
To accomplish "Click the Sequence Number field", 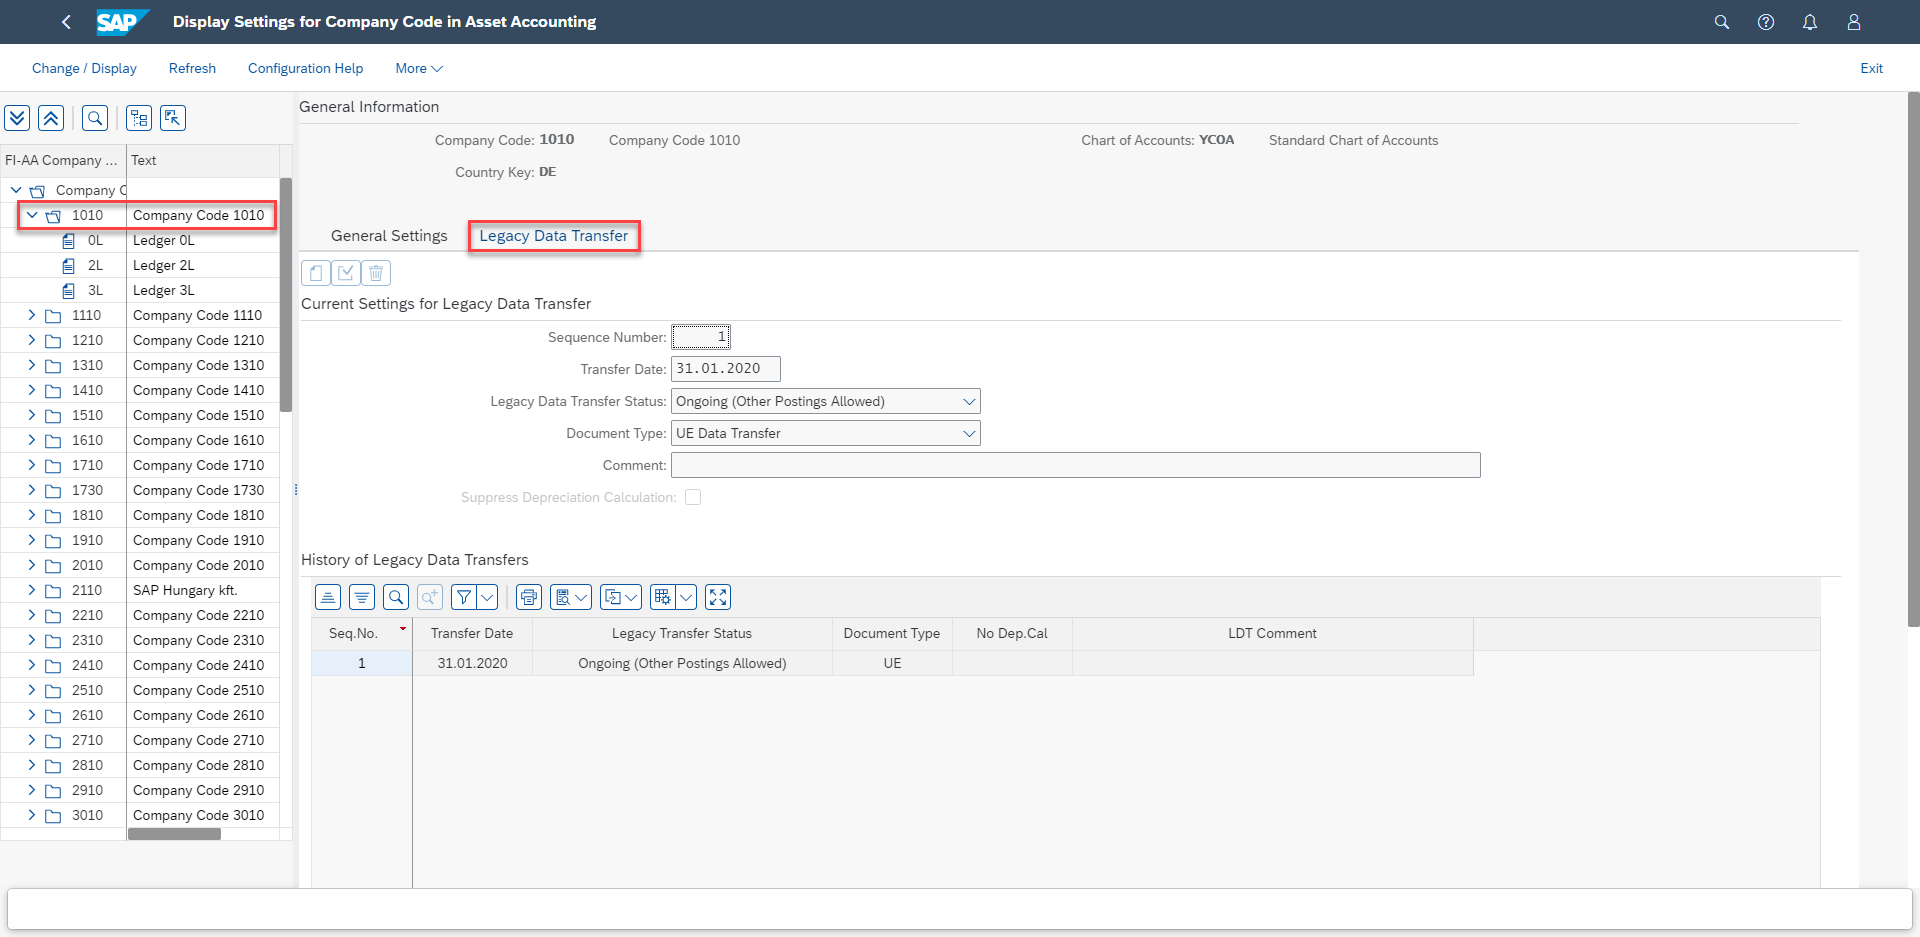I will [x=701, y=337].
